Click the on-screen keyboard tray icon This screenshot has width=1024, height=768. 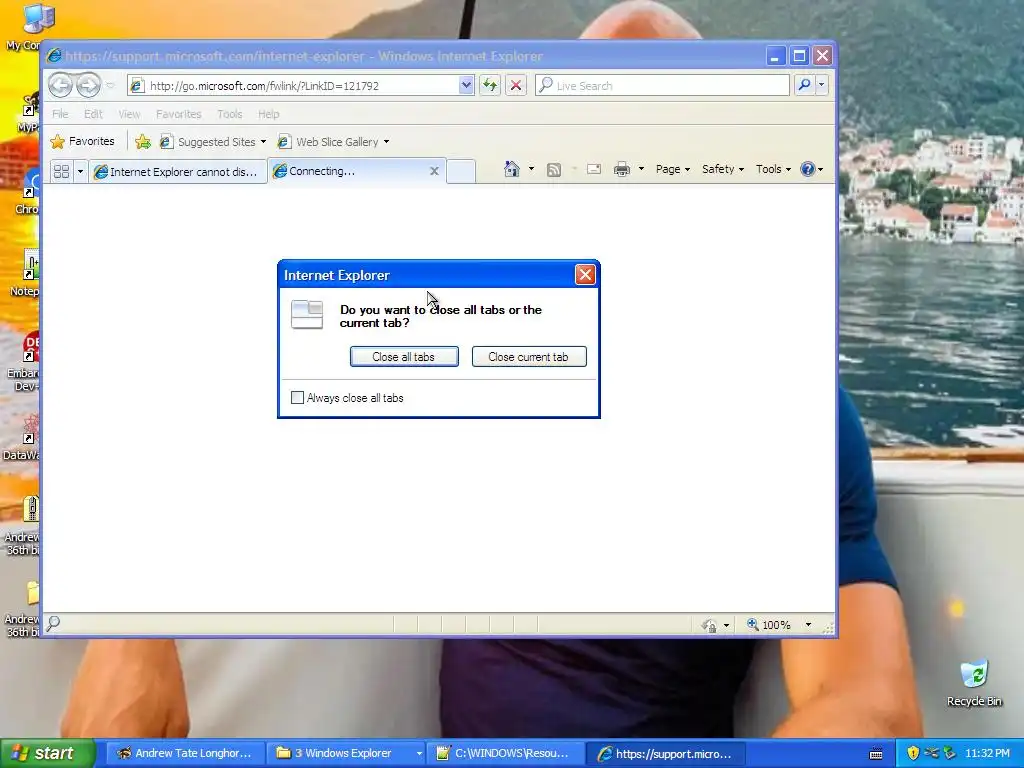[876, 754]
